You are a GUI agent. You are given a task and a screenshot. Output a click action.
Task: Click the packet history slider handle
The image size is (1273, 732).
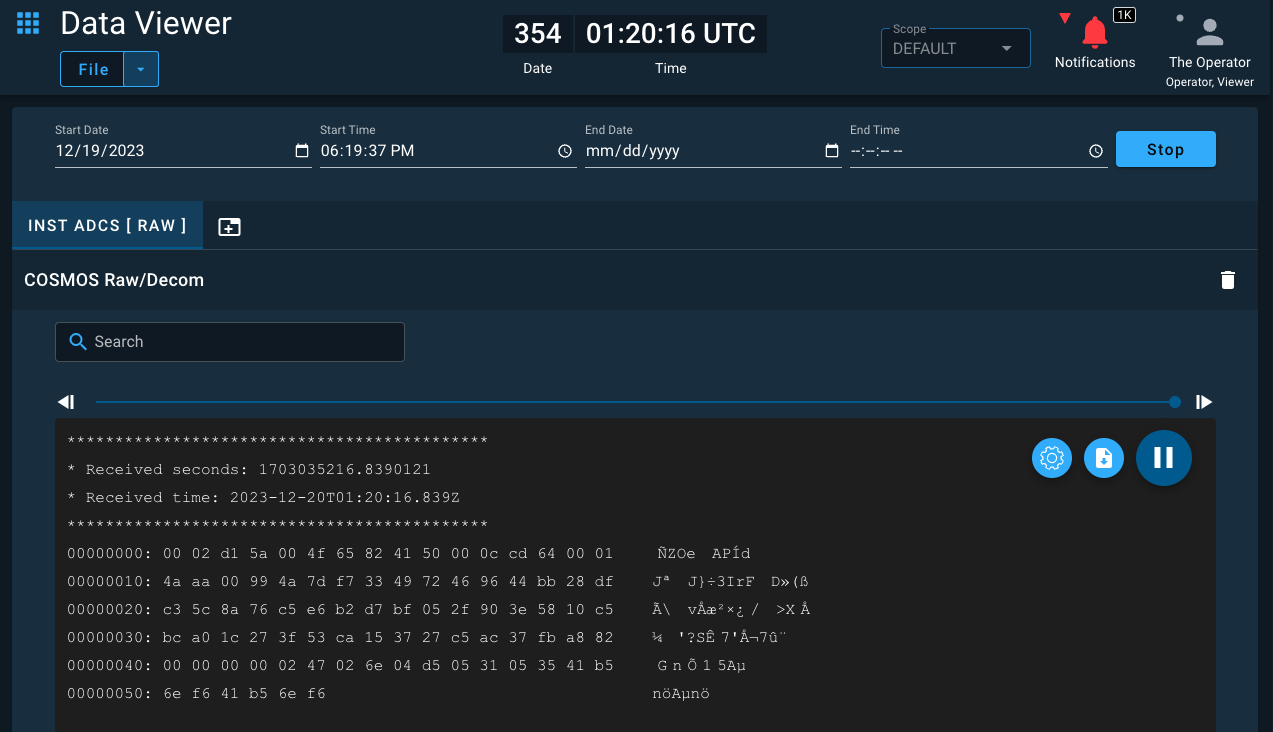(x=1175, y=402)
